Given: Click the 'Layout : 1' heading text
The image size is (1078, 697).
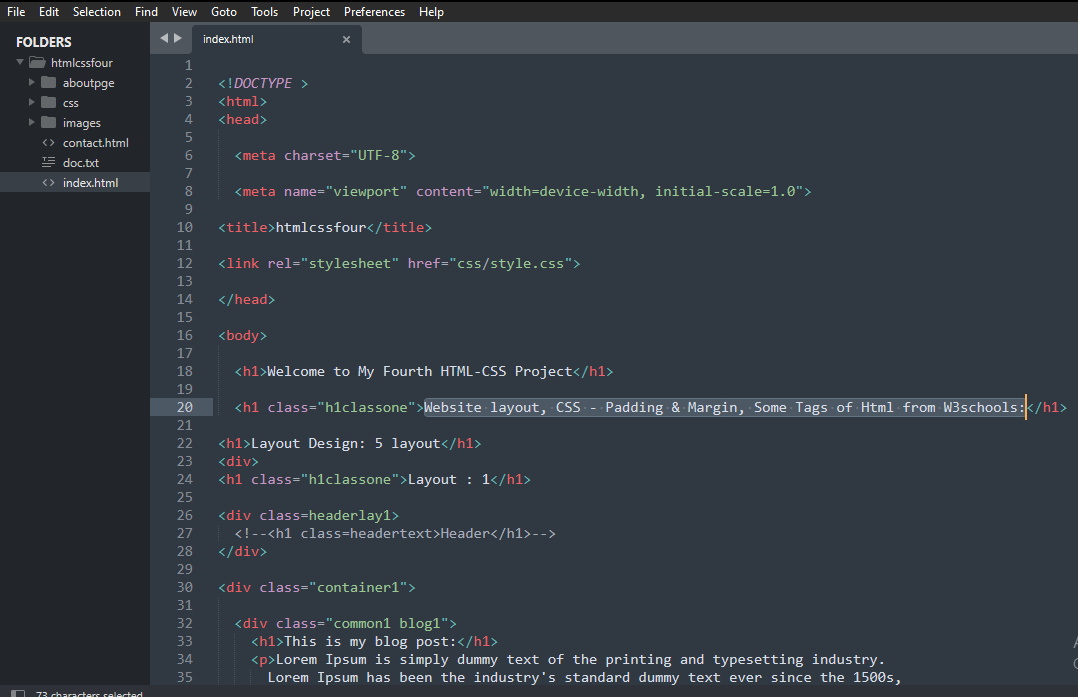Looking at the screenshot, I should click(x=449, y=479).
